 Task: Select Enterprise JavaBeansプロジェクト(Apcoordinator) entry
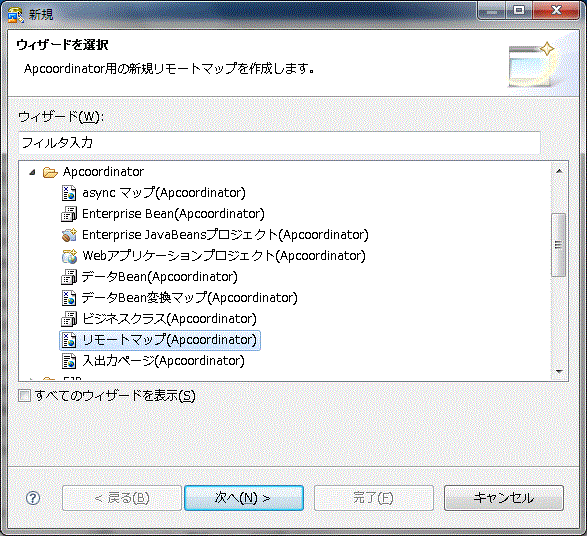[225, 235]
